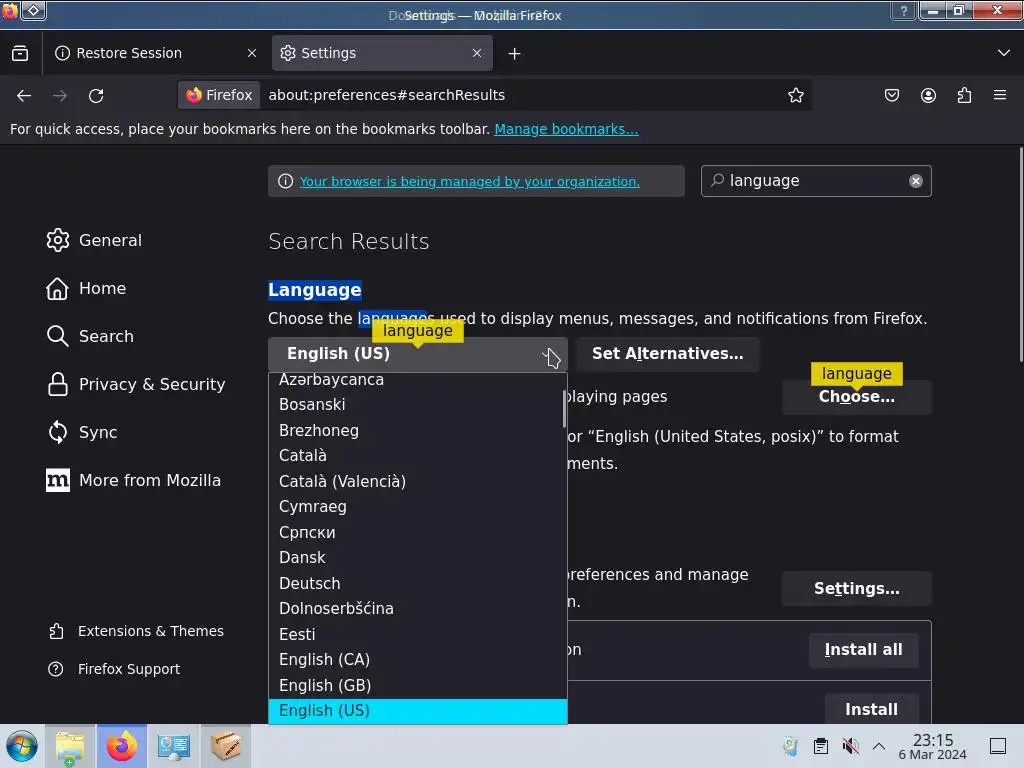Open Privacy & Security settings
This screenshot has height=768, width=1024.
tap(136, 385)
